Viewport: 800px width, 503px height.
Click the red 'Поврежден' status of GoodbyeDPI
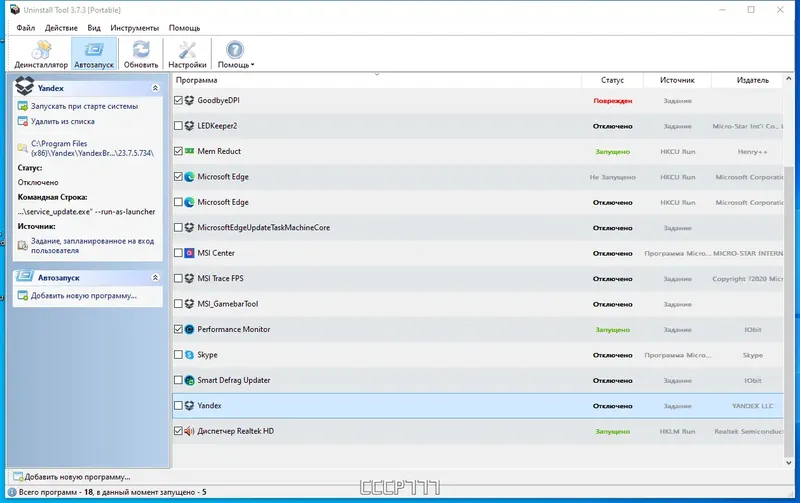[x=613, y=101]
